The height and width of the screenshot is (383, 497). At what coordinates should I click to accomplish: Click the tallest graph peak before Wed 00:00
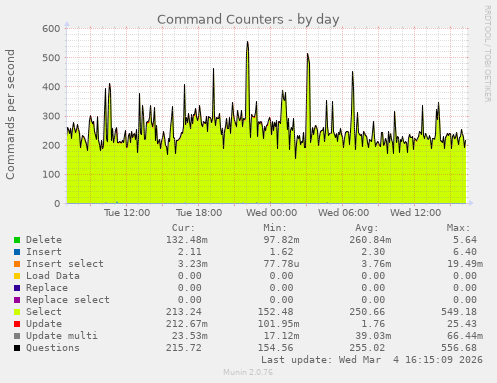point(247,42)
